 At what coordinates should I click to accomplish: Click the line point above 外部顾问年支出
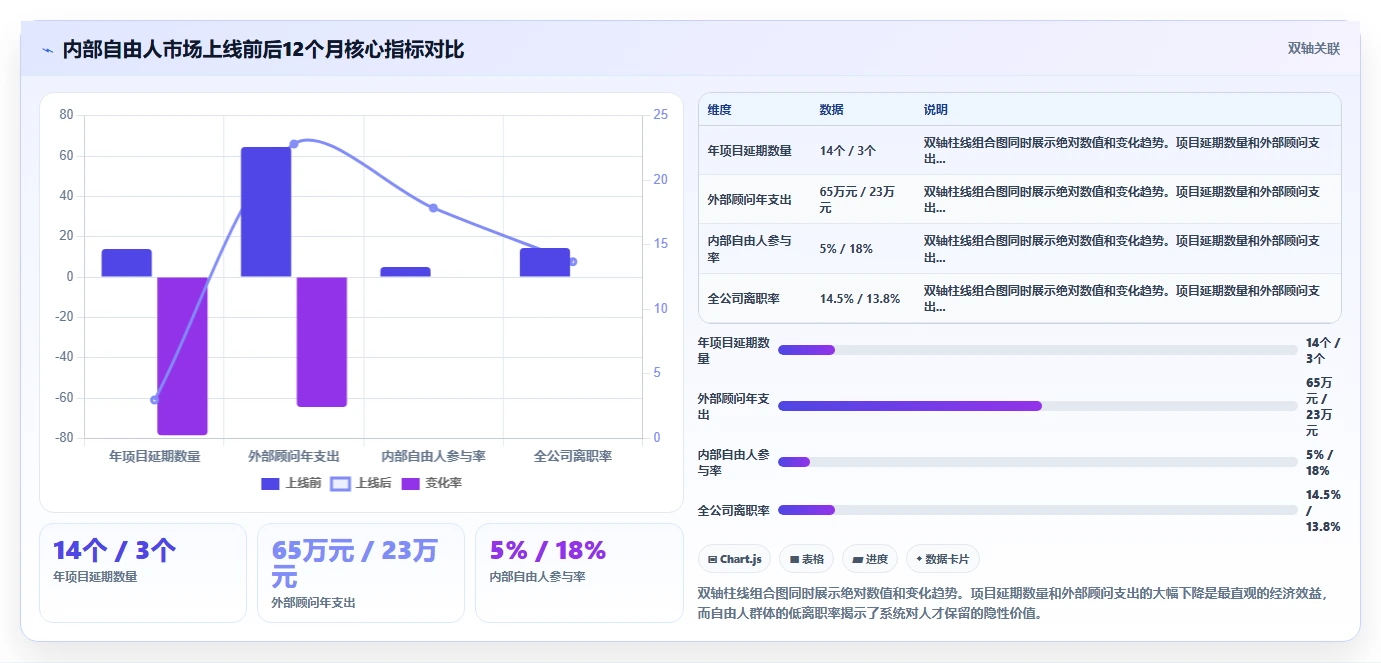point(294,144)
